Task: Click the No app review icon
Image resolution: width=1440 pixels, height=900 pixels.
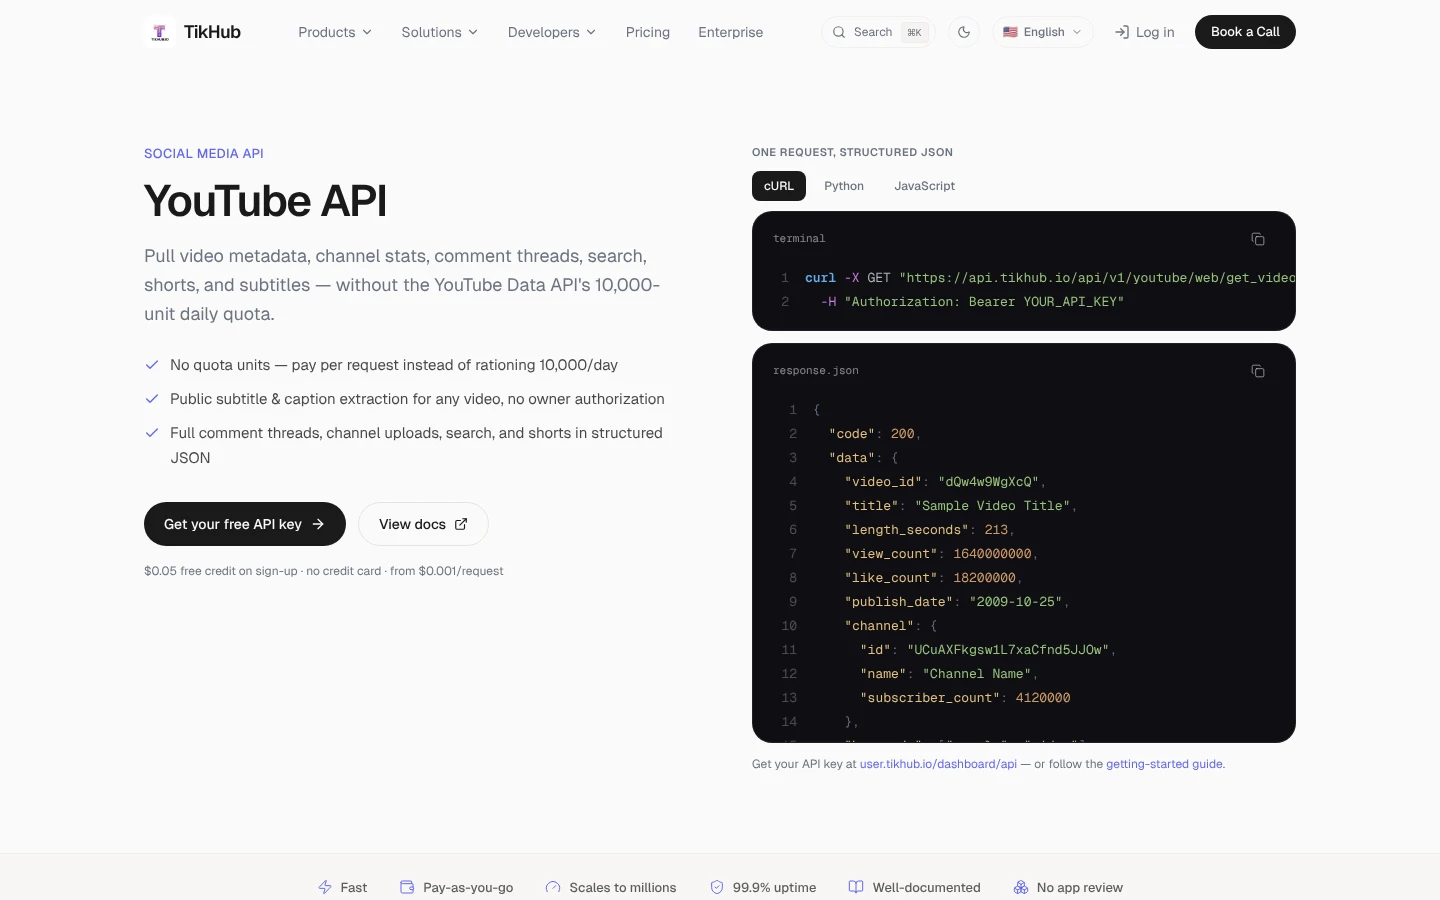Action: pyautogui.click(x=1021, y=887)
